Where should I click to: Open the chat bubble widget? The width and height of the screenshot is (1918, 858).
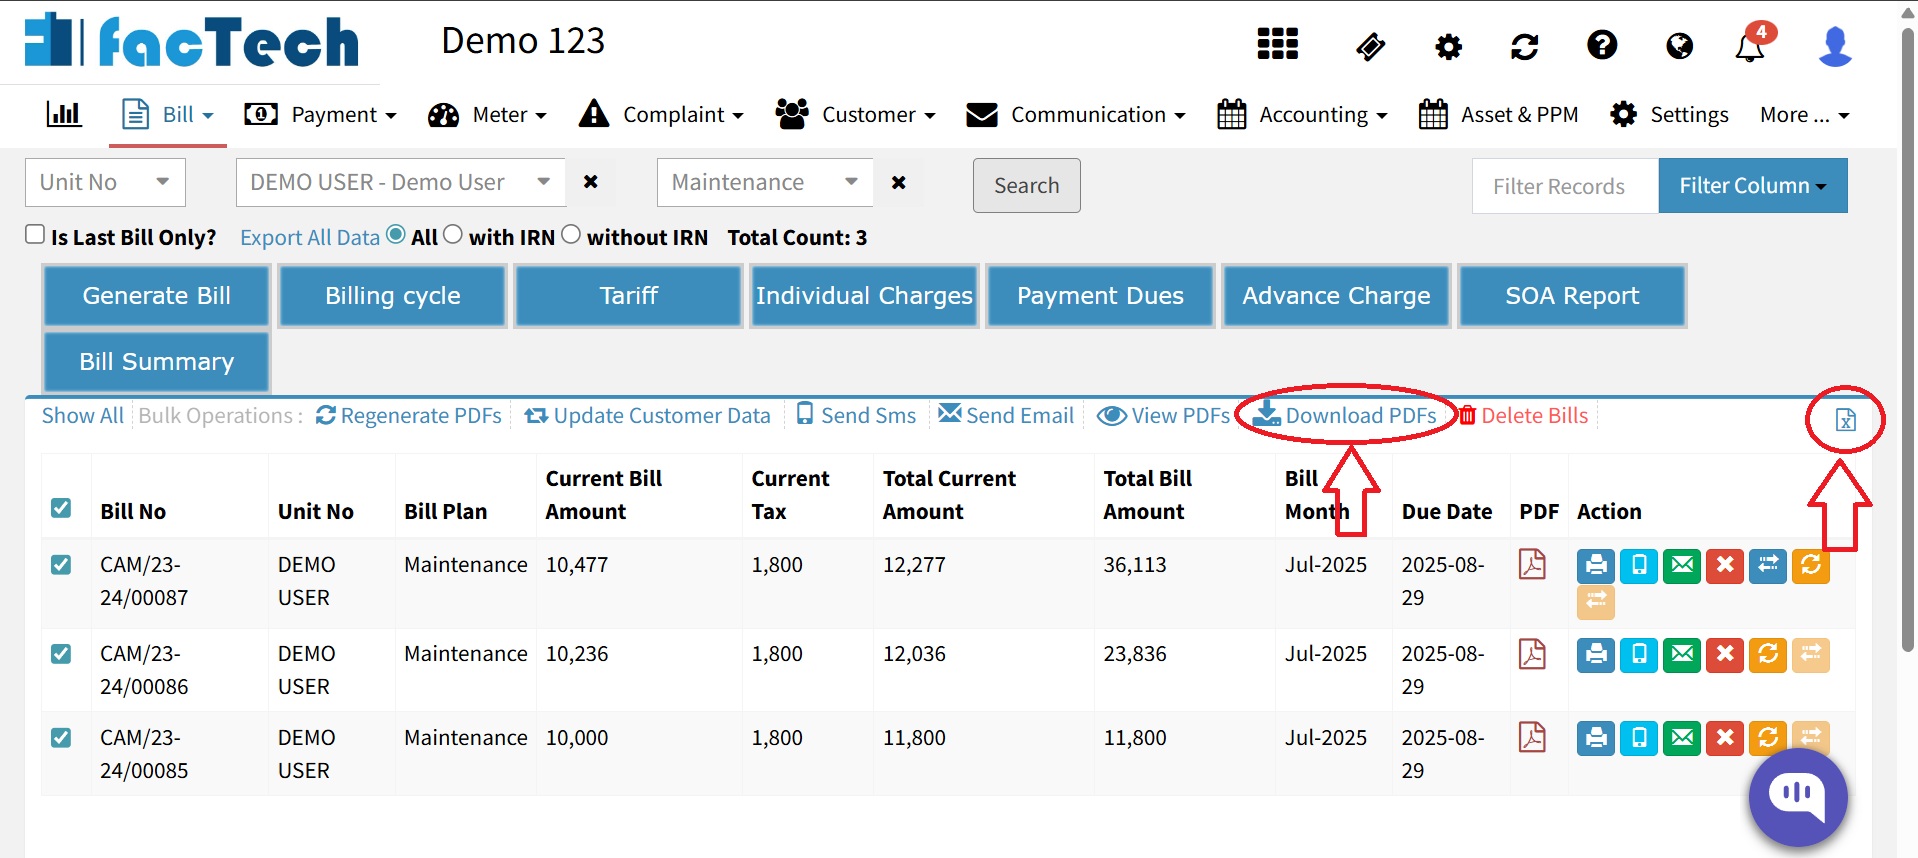(1797, 797)
